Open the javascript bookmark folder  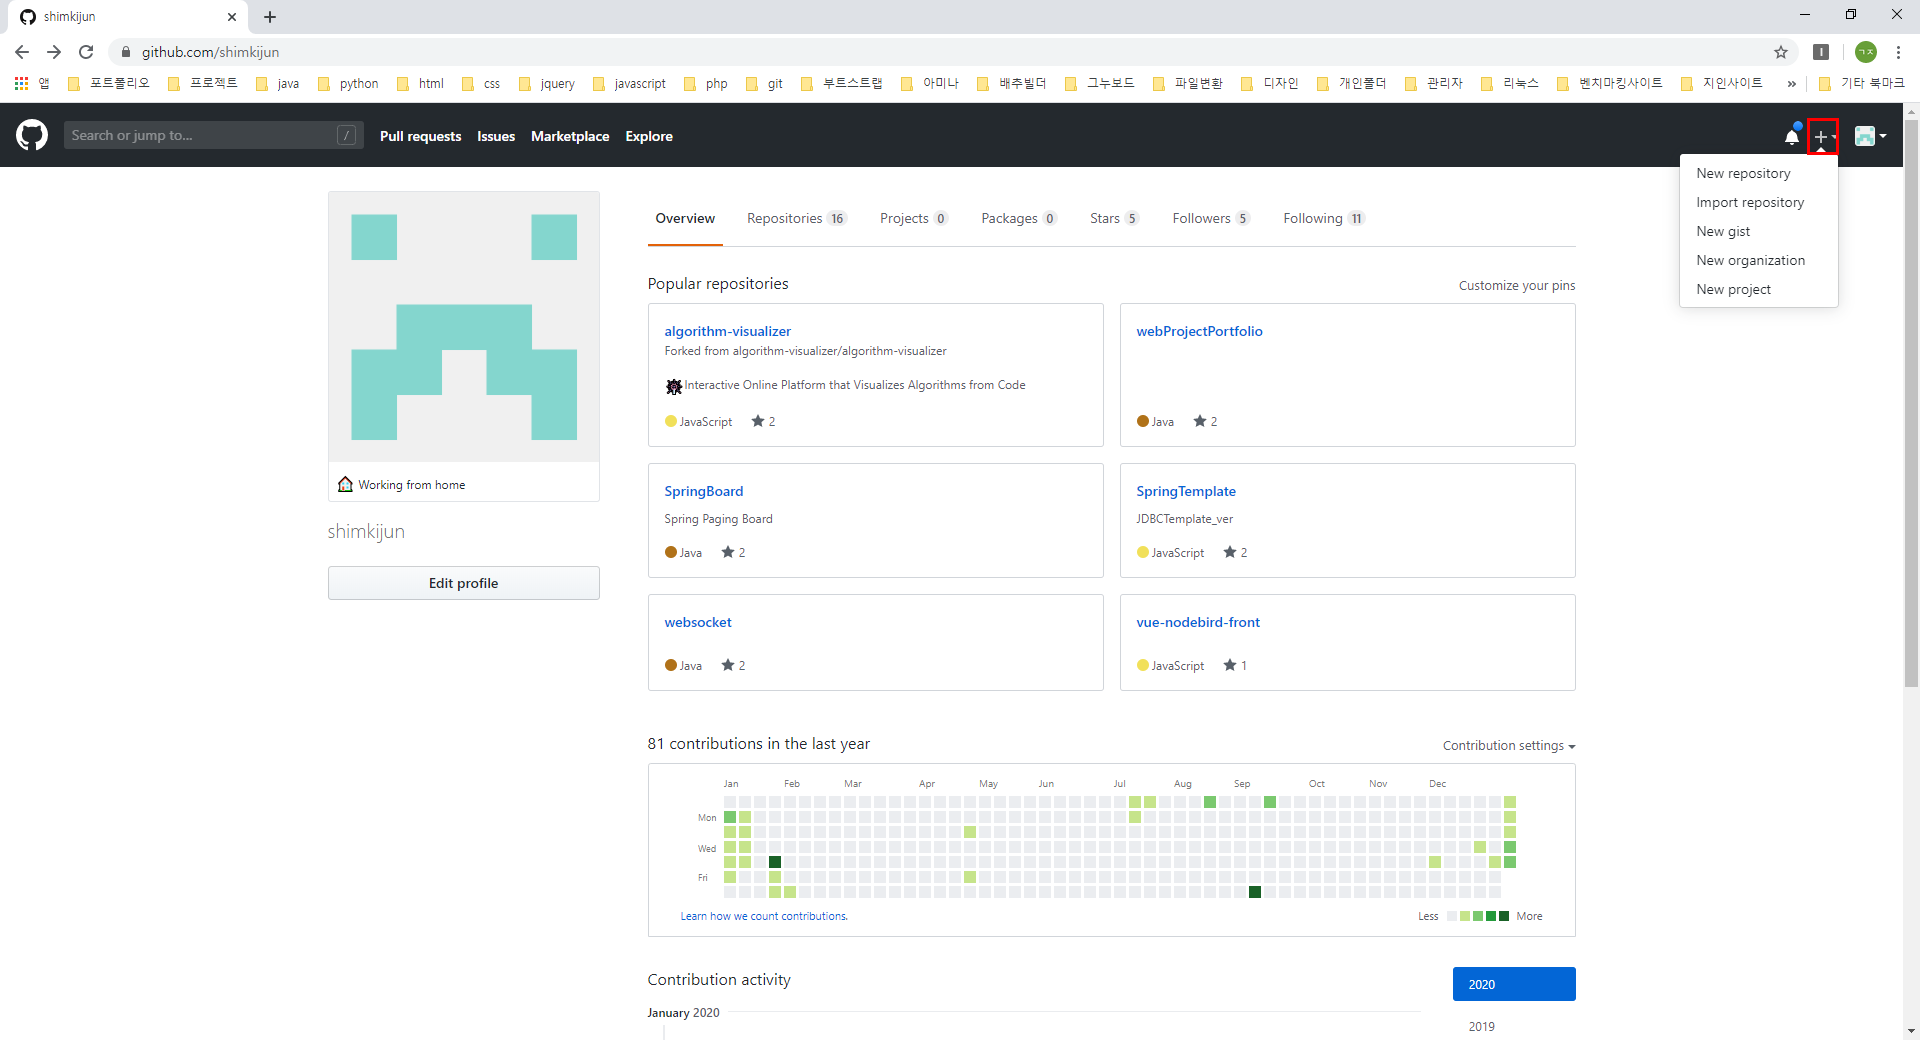pos(629,84)
